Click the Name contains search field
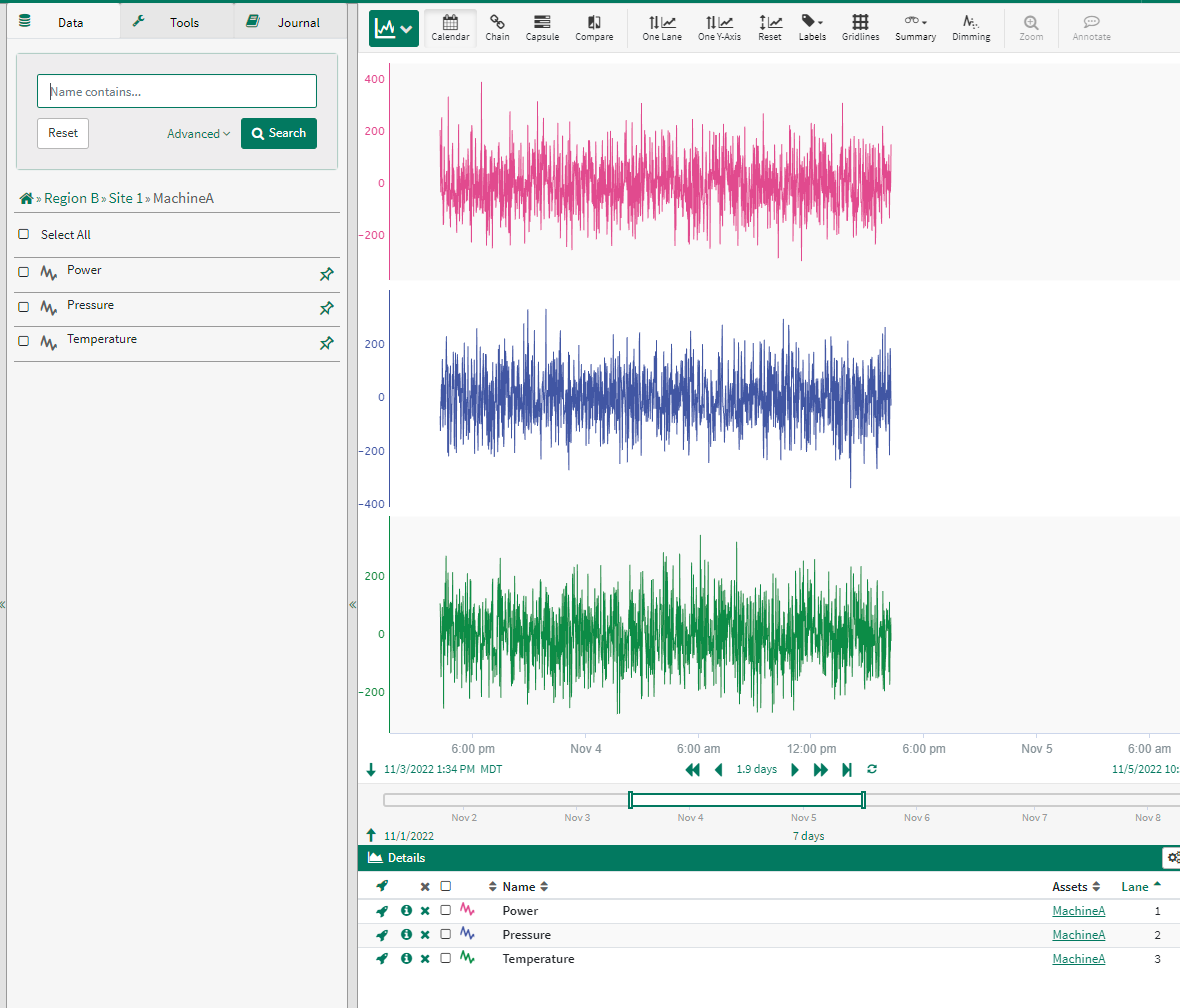The width and height of the screenshot is (1180, 1008). point(177,91)
